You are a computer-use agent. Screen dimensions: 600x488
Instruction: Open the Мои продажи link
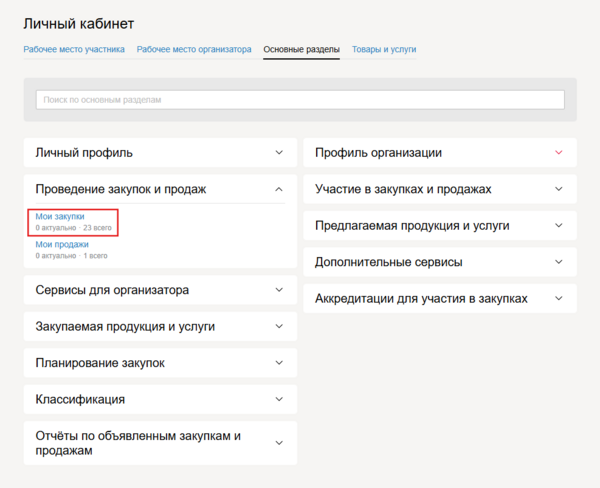[x=62, y=244]
